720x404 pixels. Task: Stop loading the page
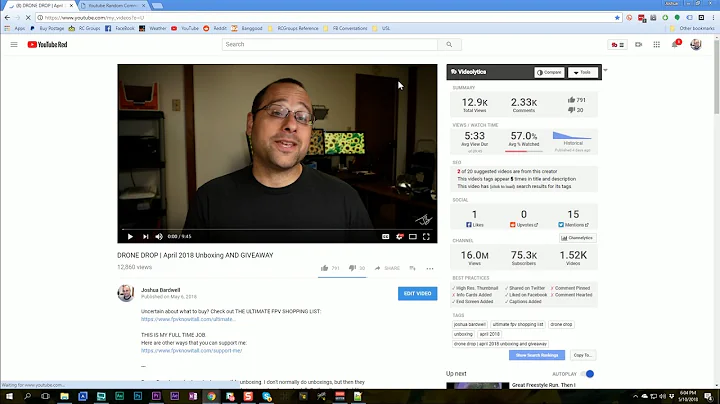28,17
